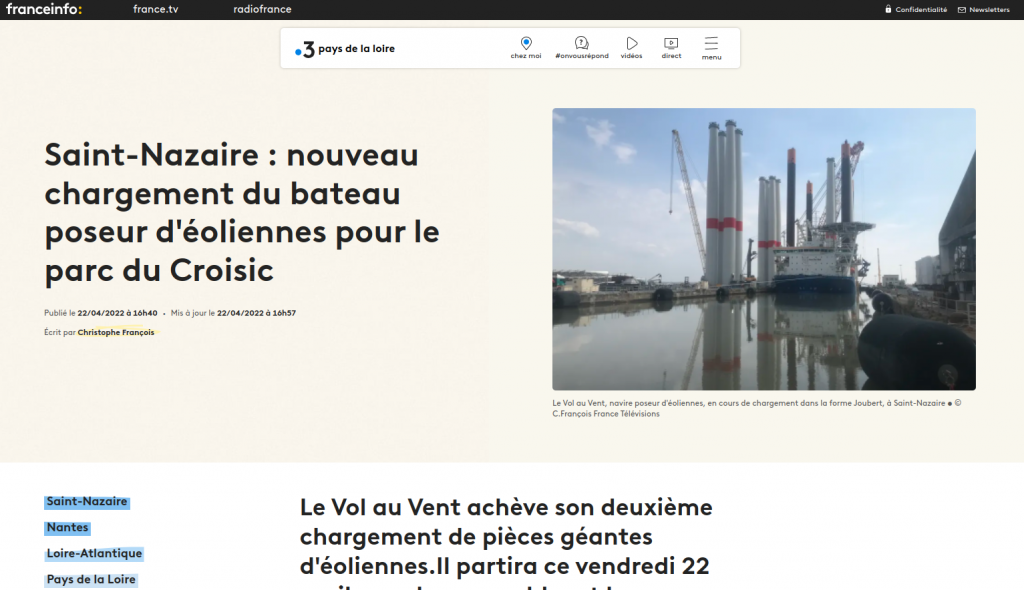Click the wind turbine ship photo
This screenshot has height=590, width=1024.
pos(763,249)
